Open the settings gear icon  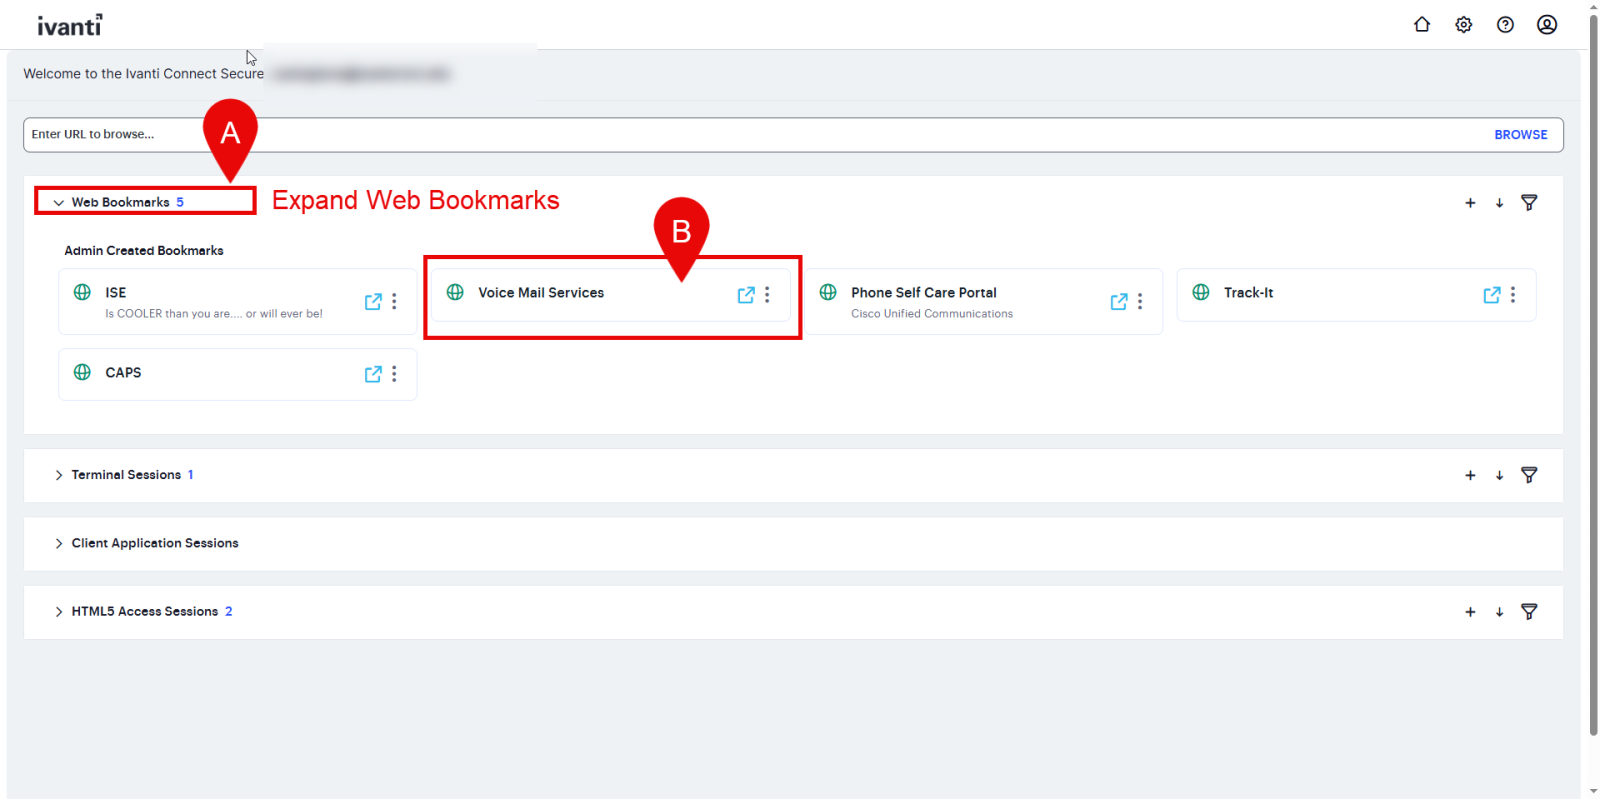(1463, 25)
